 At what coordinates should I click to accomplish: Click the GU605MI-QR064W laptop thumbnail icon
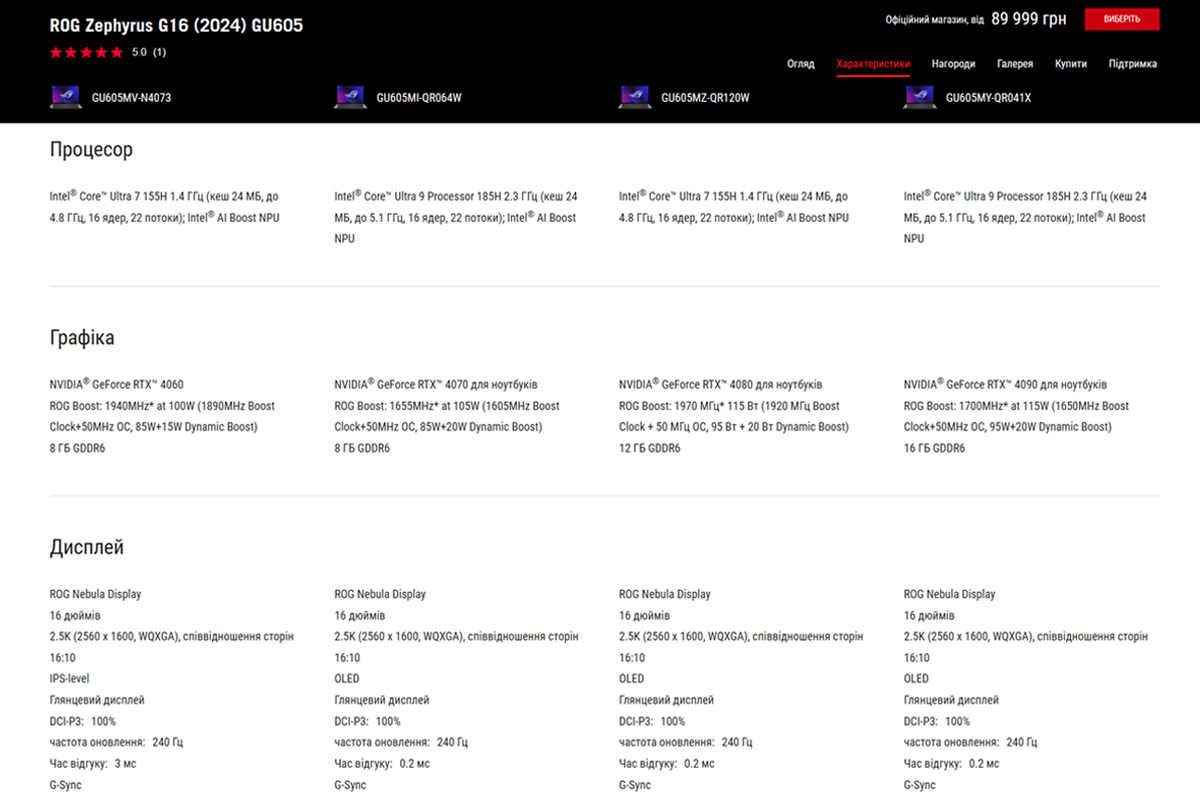[x=351, y=97]
